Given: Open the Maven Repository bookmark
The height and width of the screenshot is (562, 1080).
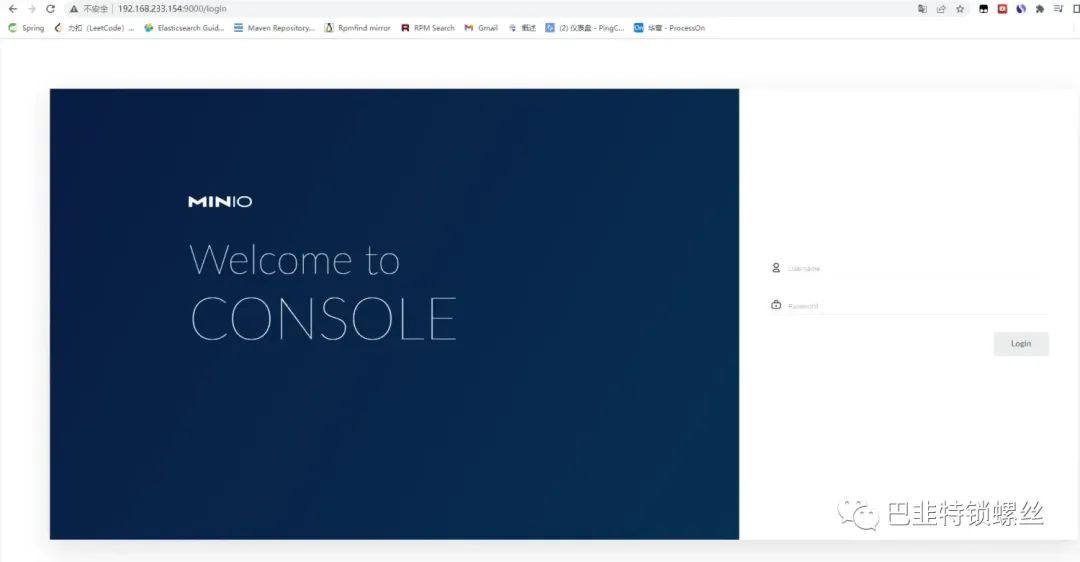Looking at the screenshot, I should pos(274,28).
